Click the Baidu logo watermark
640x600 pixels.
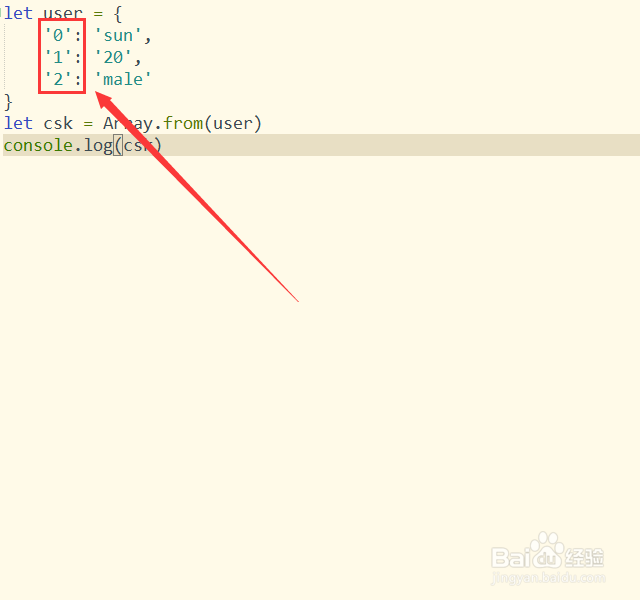[547, 552]
